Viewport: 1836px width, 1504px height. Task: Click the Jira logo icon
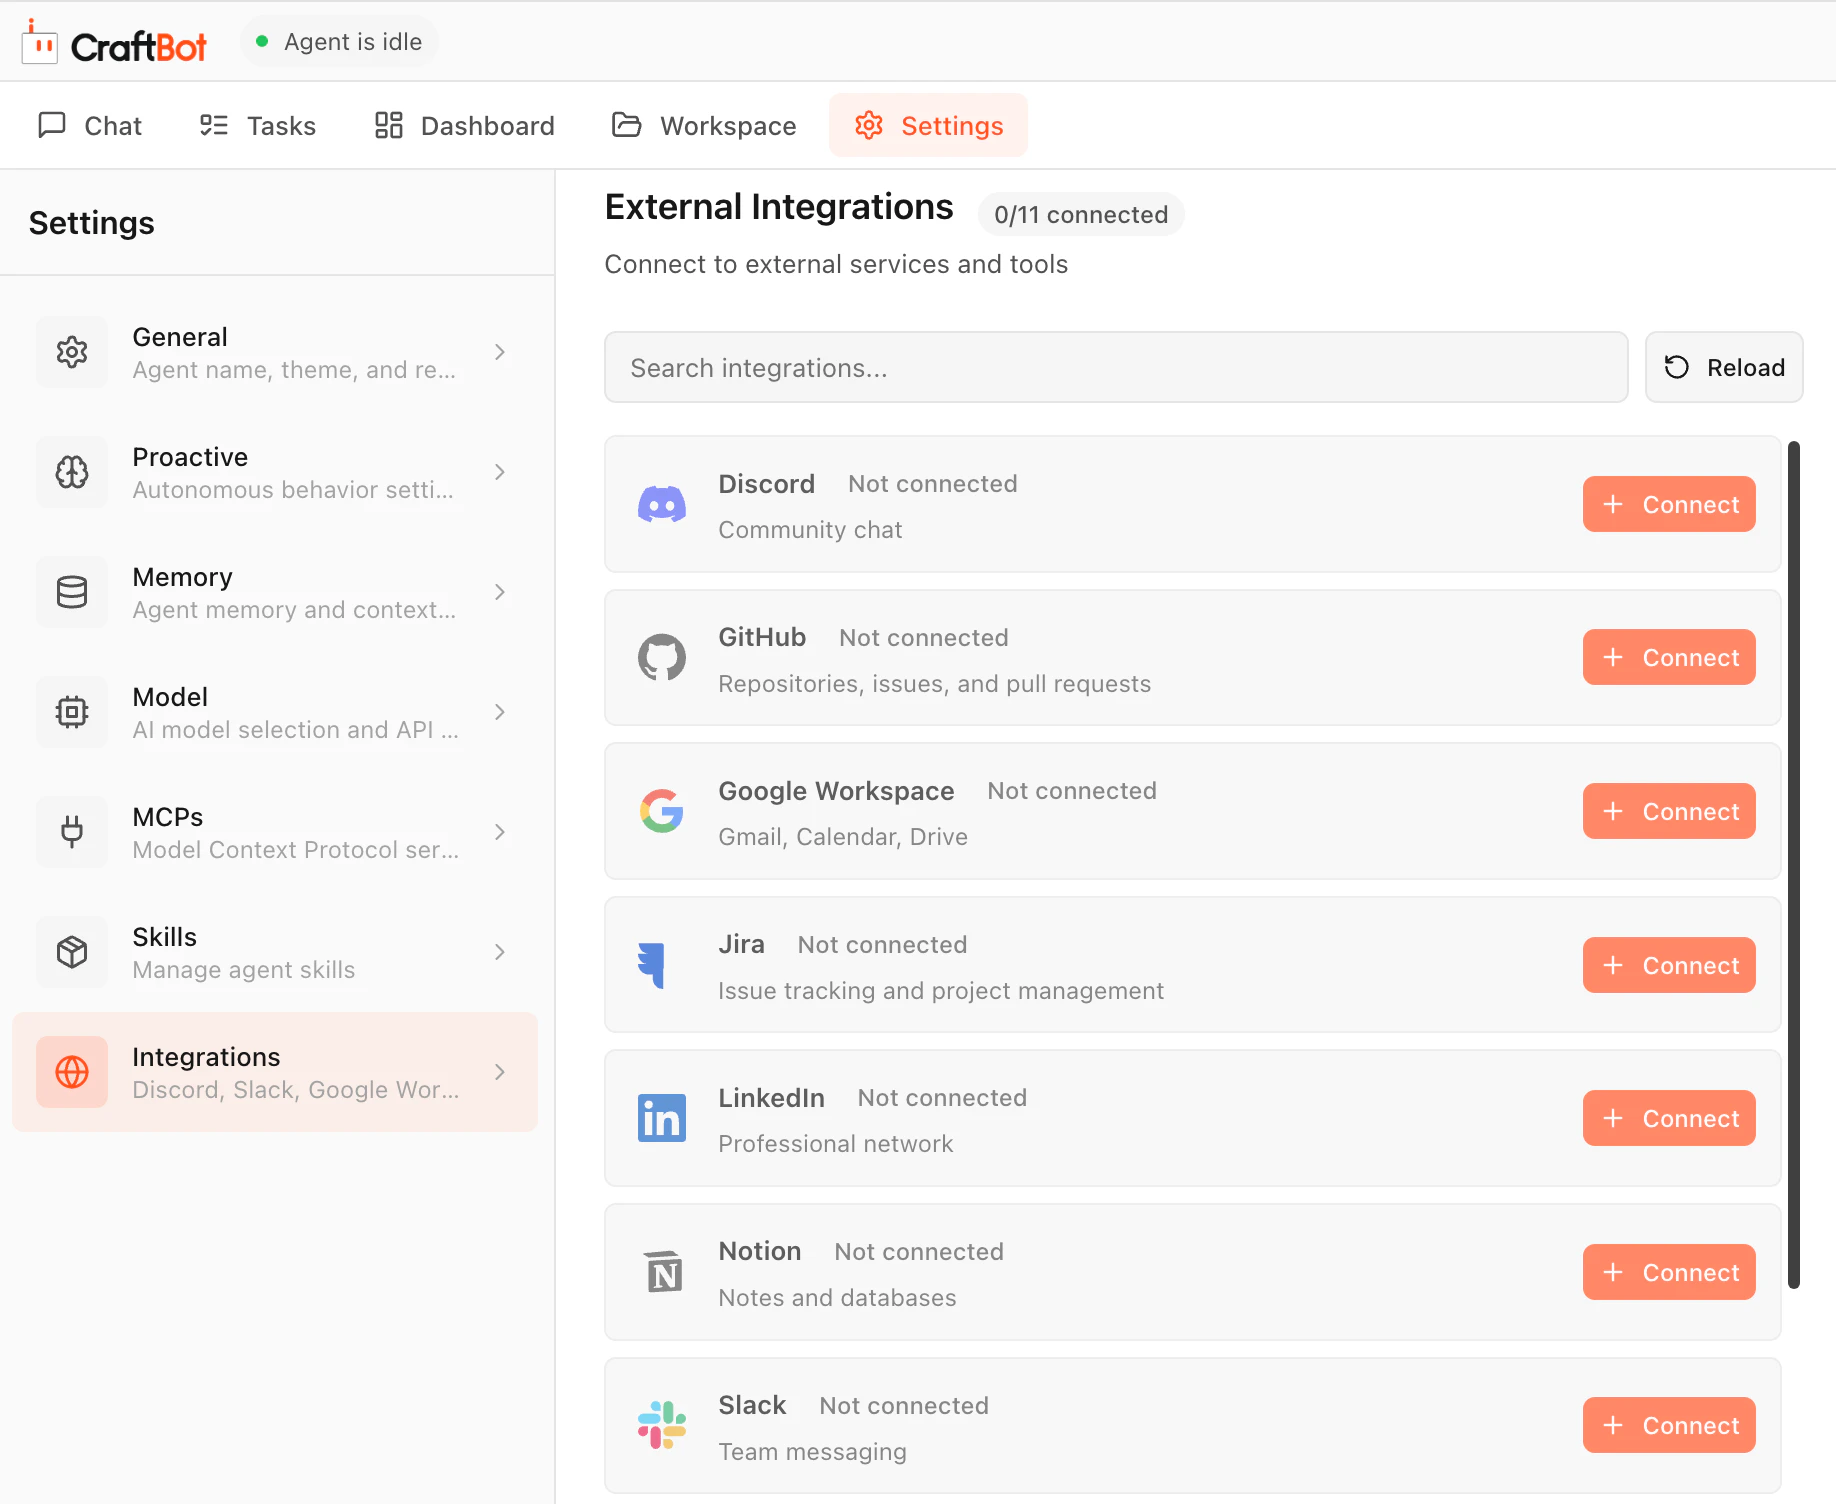click(652, 965)
